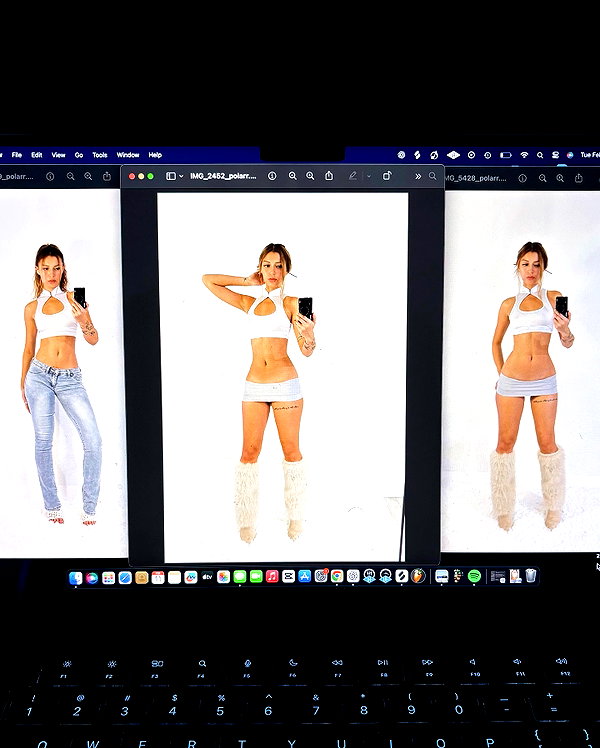
Task: Show Inspector info for IMG_2452 window
Action: pyautogui.click(x=272, y=176)
